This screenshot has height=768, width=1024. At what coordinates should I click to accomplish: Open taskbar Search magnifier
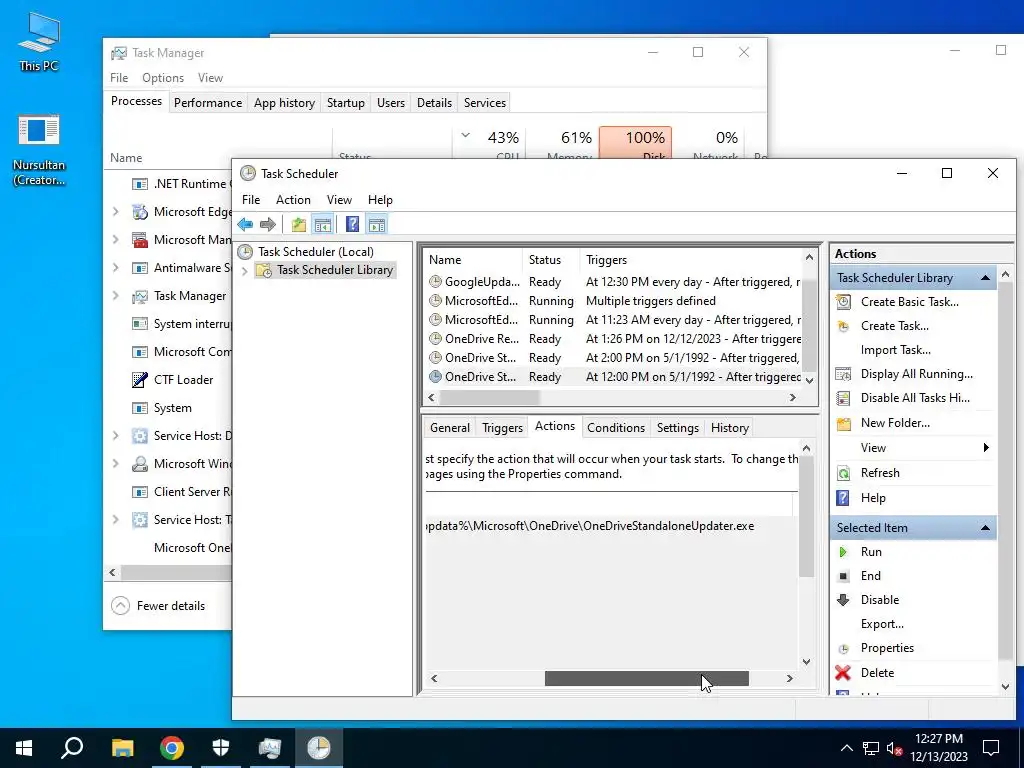click(x=72, y=748)
